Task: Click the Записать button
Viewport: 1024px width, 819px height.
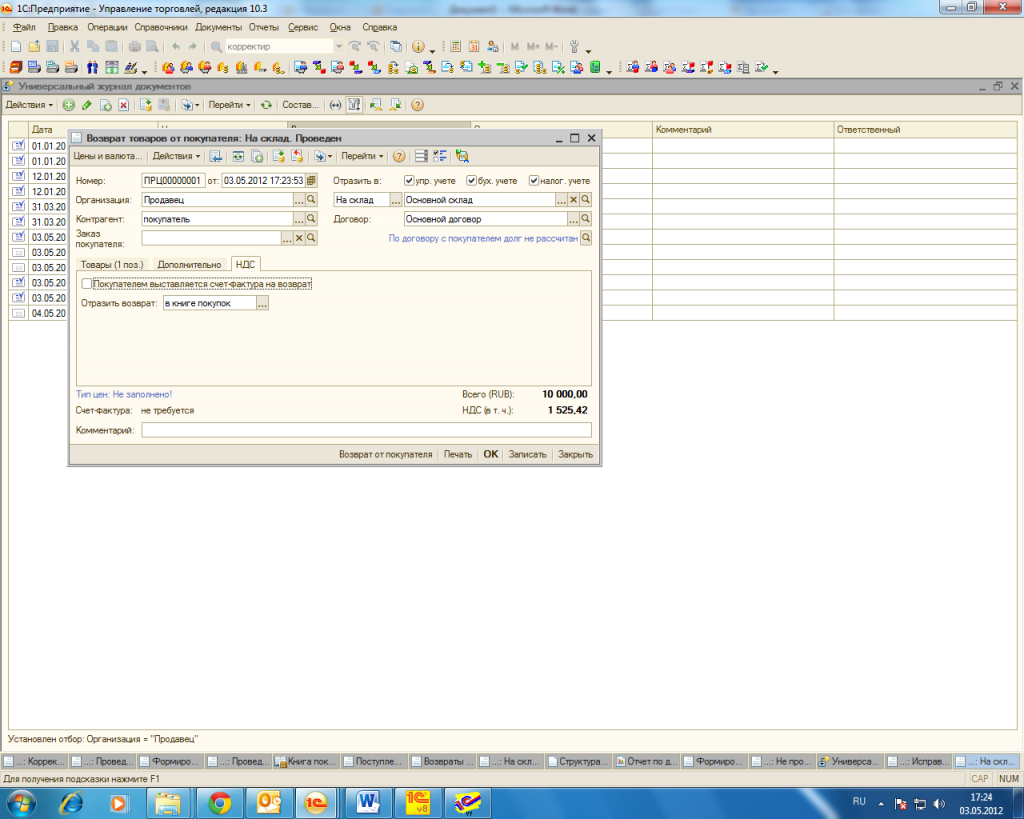Action: pyautogui.click(x=527, y=454)
